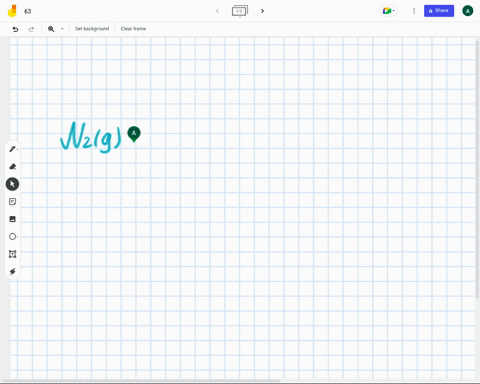Screen dimensions: 480x384
Task: Open the account avatar at top right
Action: click(467, 11)
